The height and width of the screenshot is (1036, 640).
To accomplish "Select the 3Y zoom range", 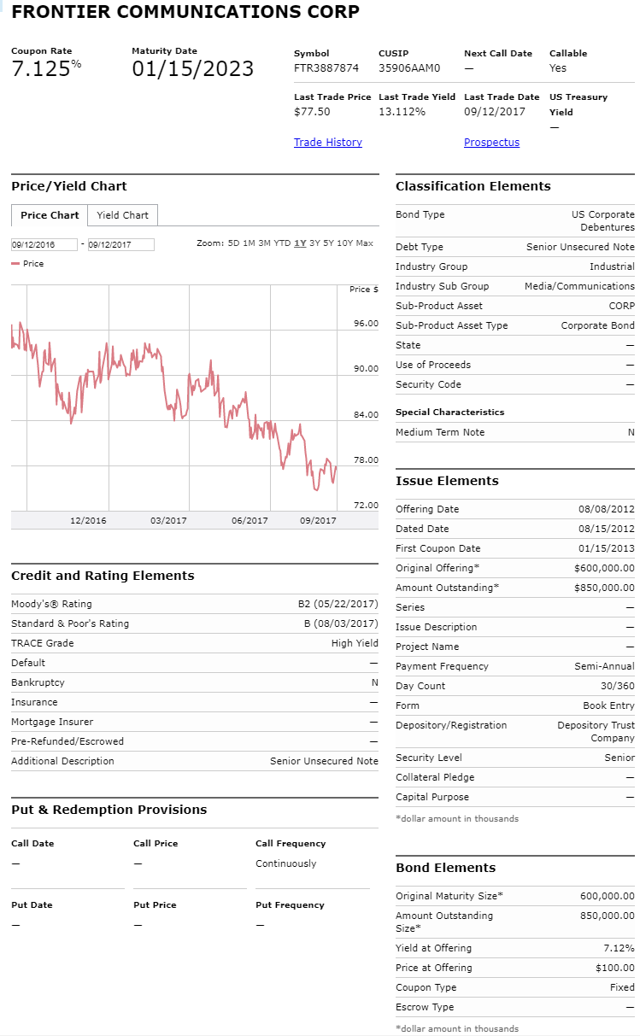I will tap(314, 243).
